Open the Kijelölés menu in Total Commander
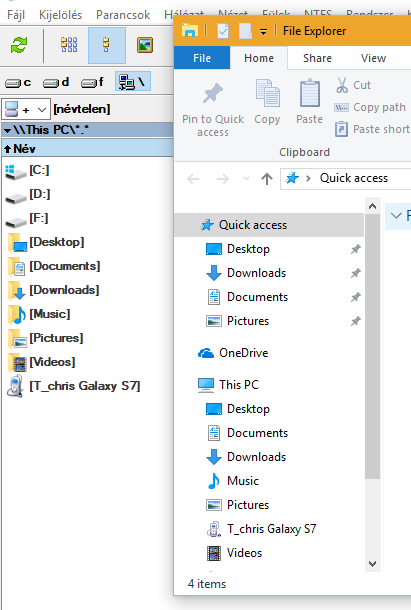The height and width of the screenshot is (610, 411). 60,15
